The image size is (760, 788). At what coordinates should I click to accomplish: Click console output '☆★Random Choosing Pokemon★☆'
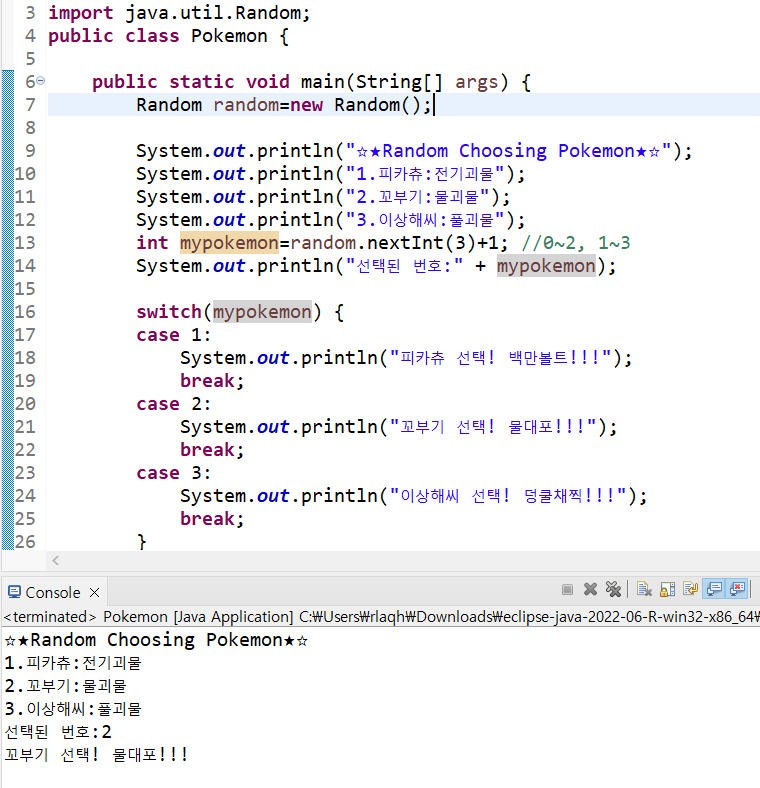pyautogui.click(x=156, y=640)
